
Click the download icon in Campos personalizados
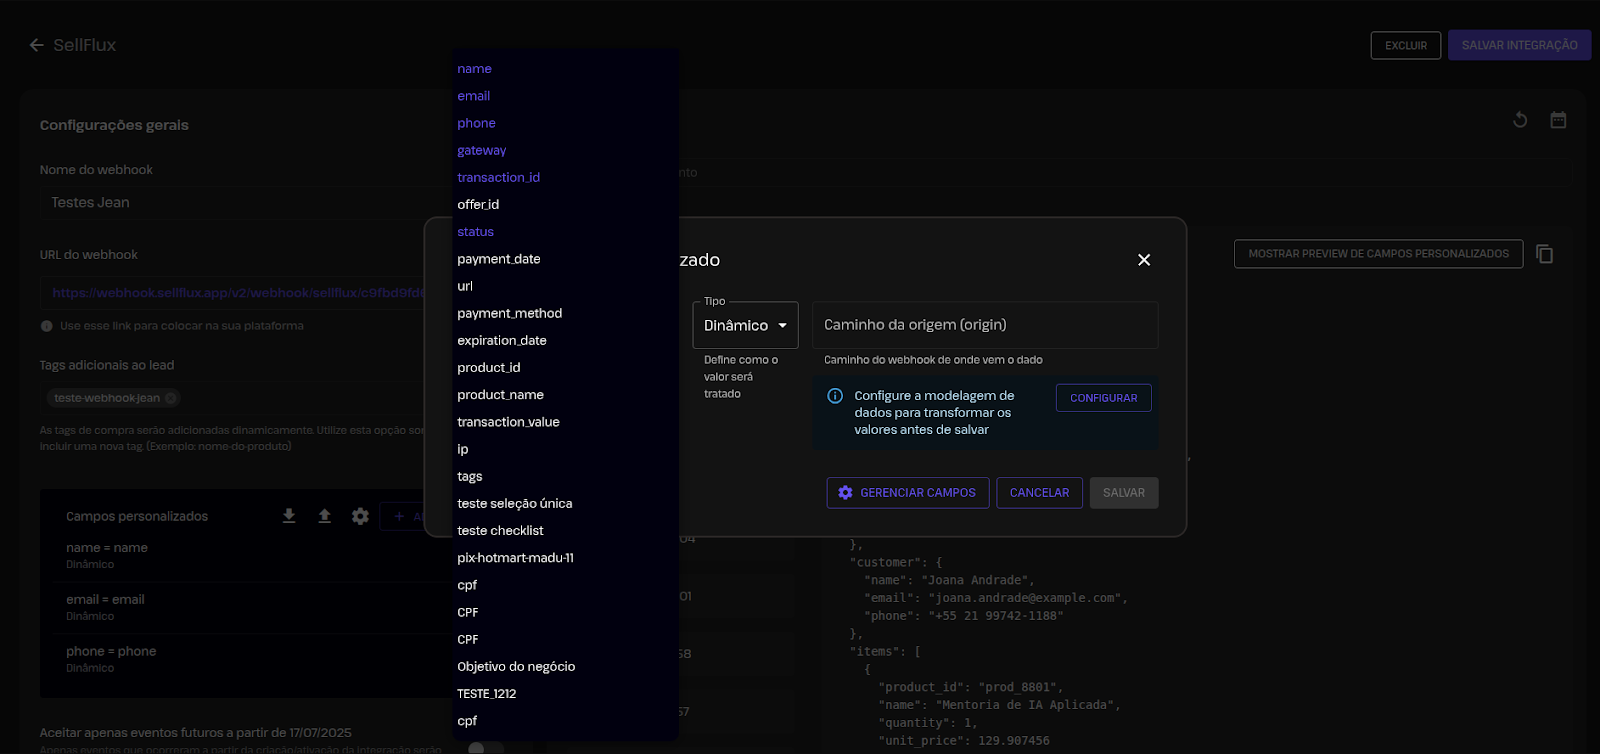pos(289,516)
